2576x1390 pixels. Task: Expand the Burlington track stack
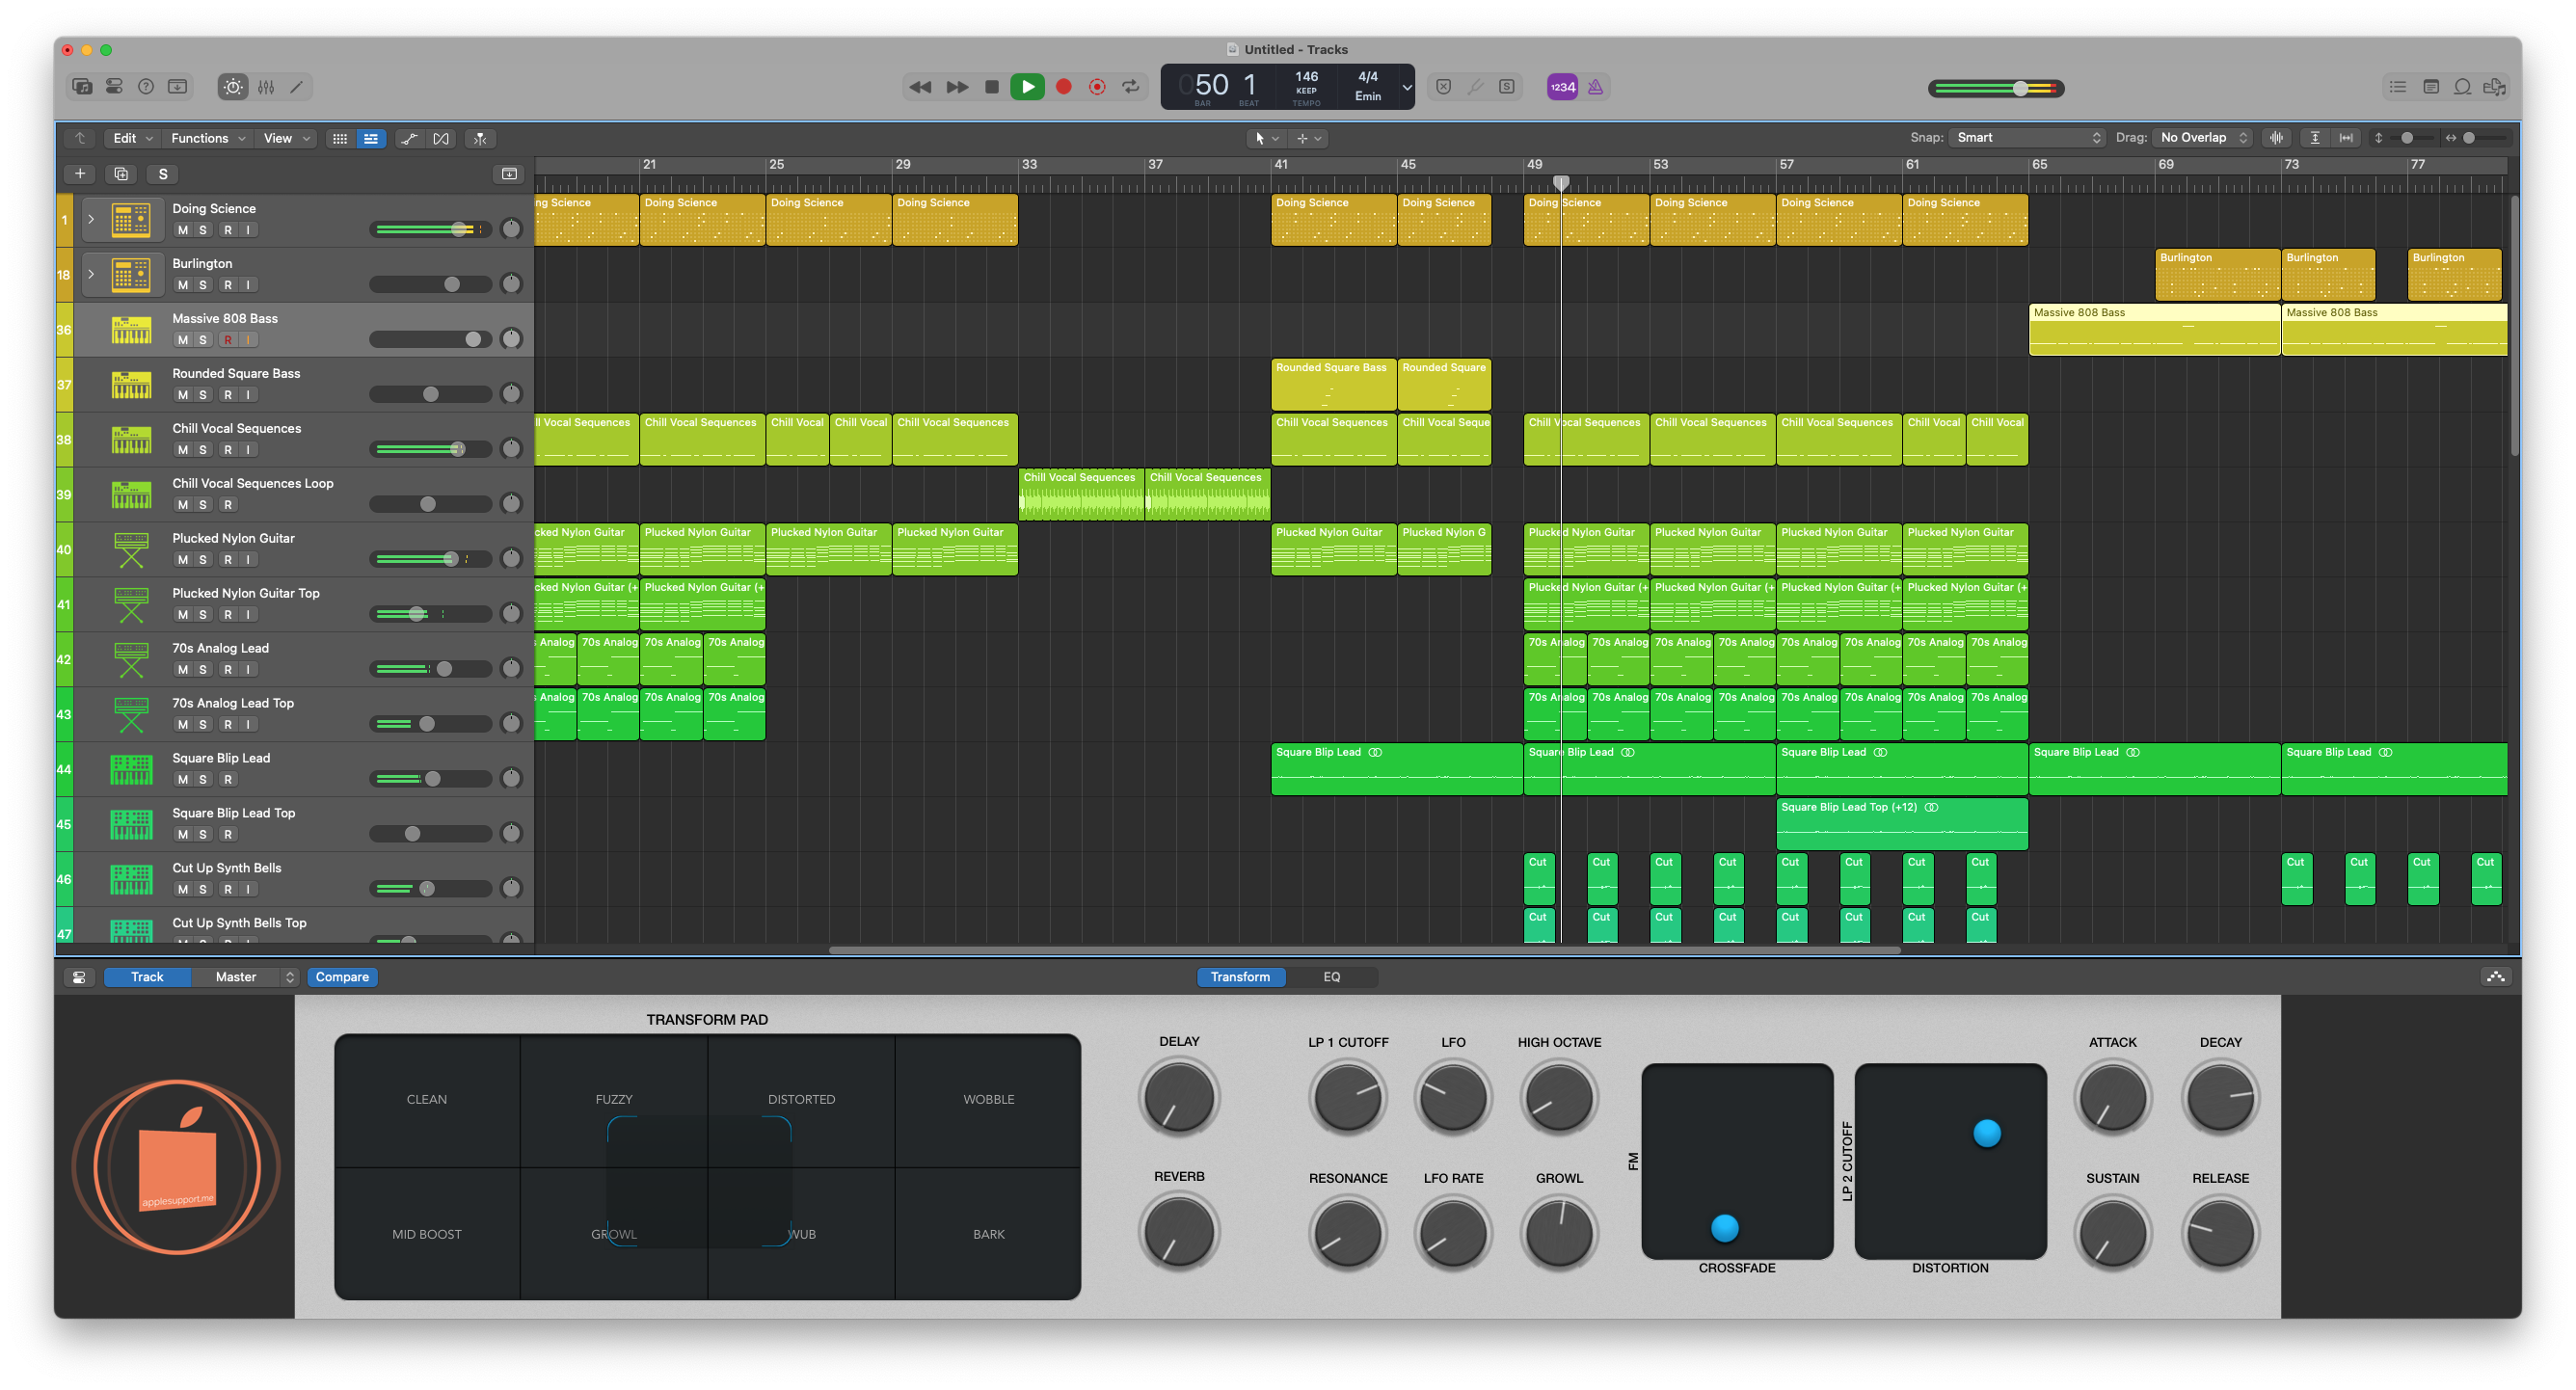[x=91, y=274]
